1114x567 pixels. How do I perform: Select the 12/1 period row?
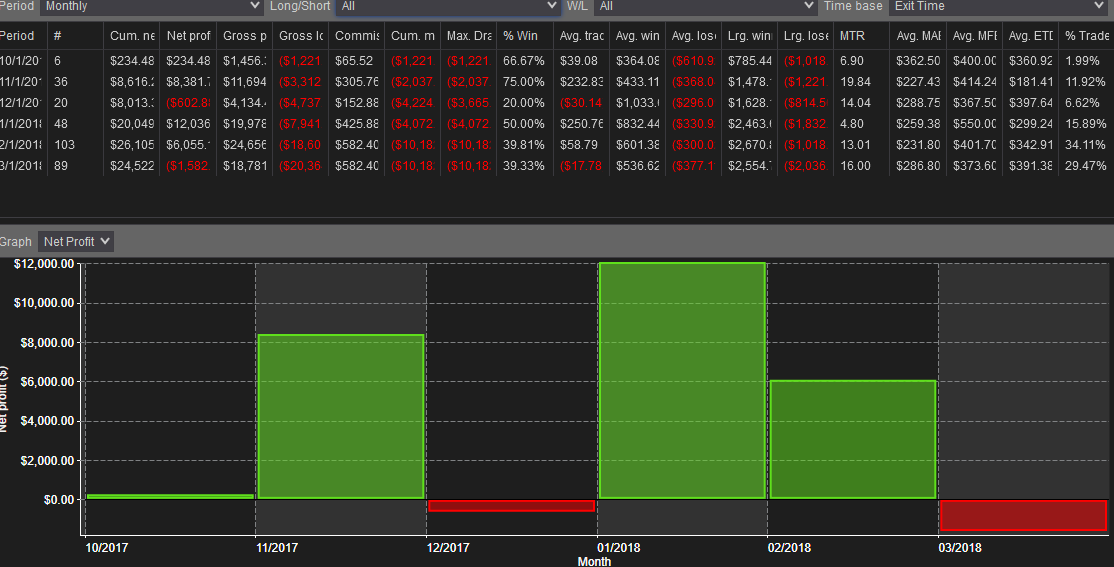pos(557,103)
